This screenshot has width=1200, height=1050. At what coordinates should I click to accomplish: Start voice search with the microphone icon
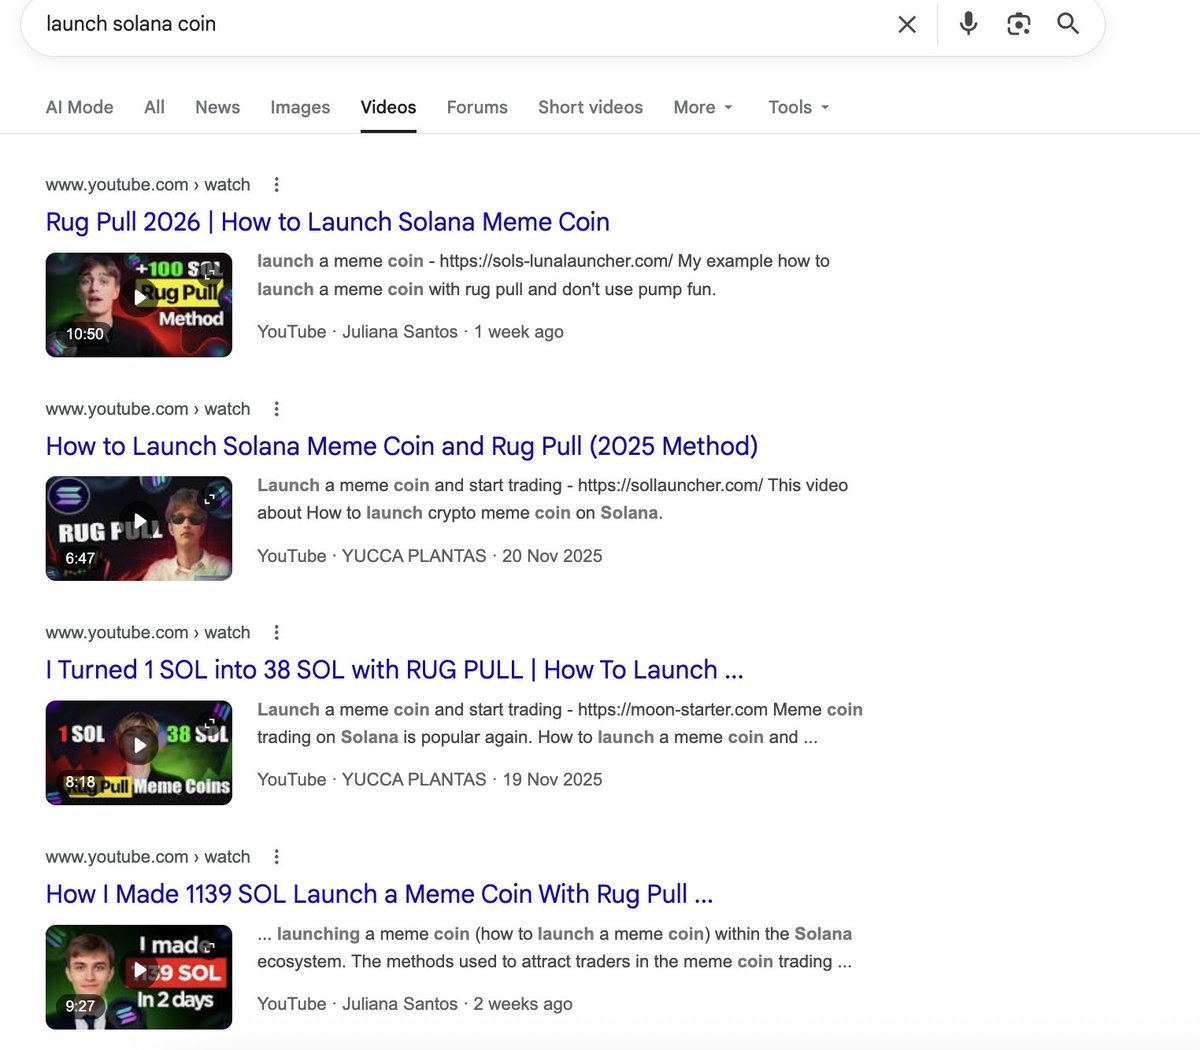click(968, 23)
